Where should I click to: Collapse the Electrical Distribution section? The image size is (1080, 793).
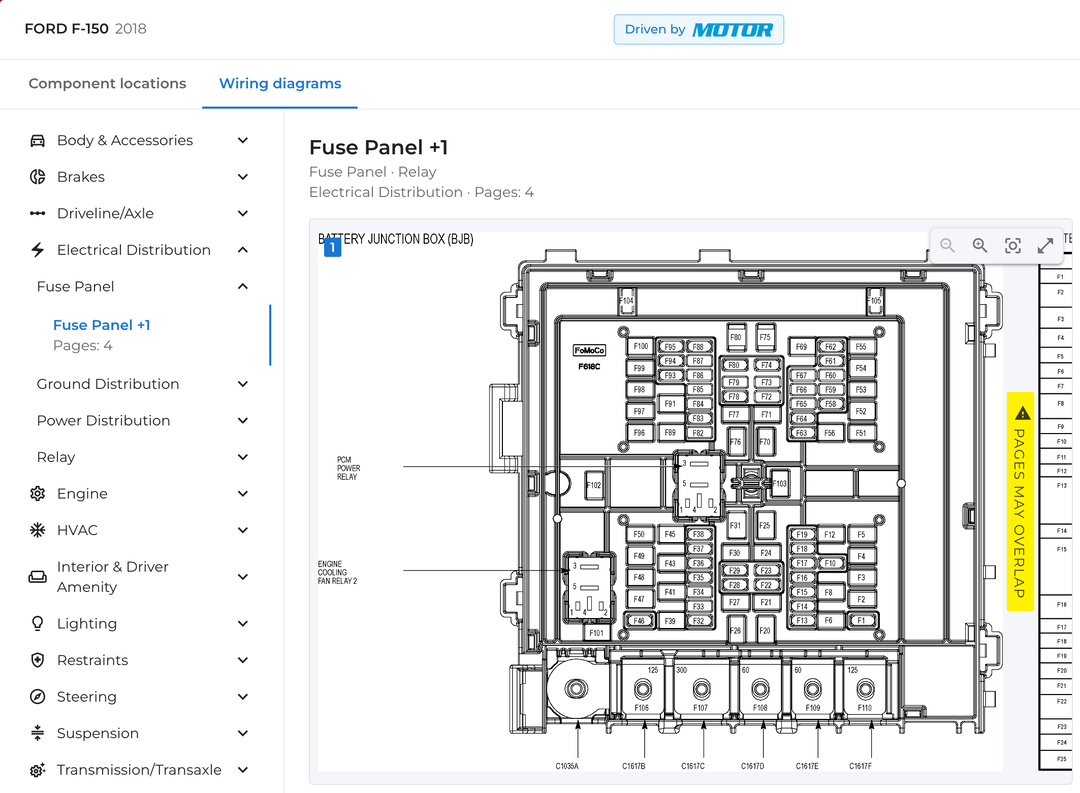[x=242, y=250]
